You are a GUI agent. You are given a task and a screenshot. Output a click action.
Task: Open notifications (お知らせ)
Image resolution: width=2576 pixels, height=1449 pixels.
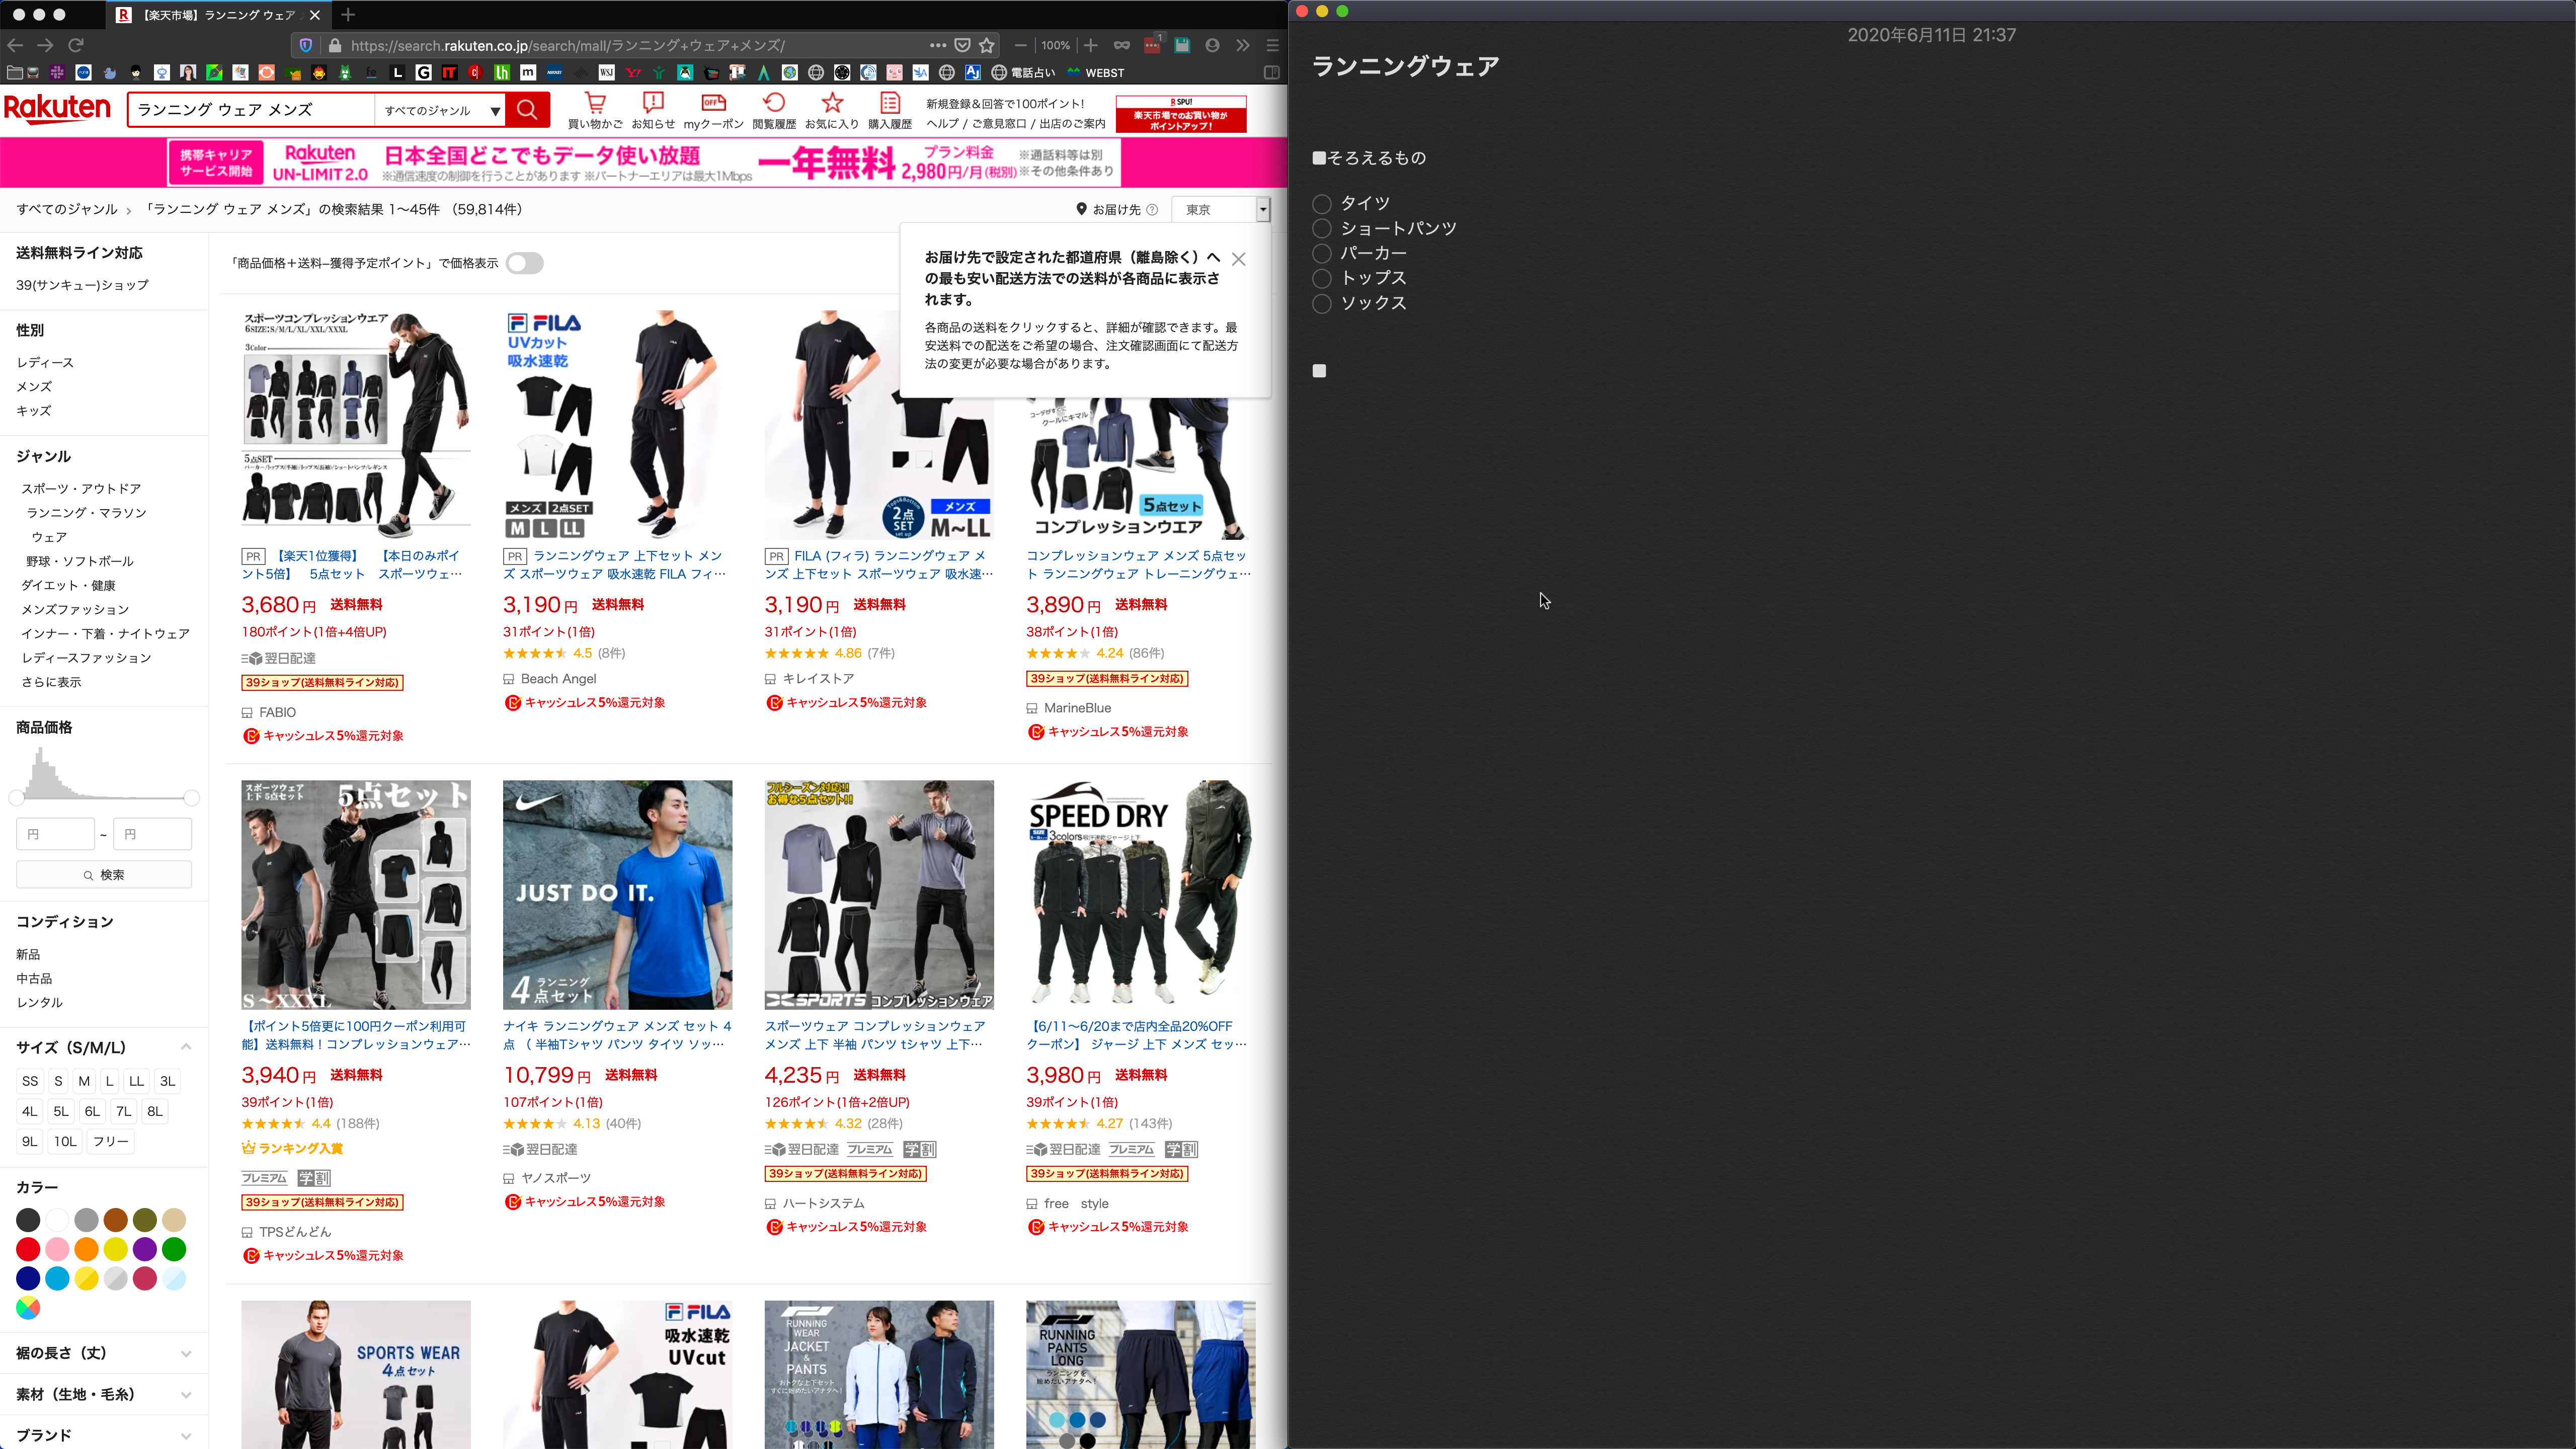[x=653, y=111]
